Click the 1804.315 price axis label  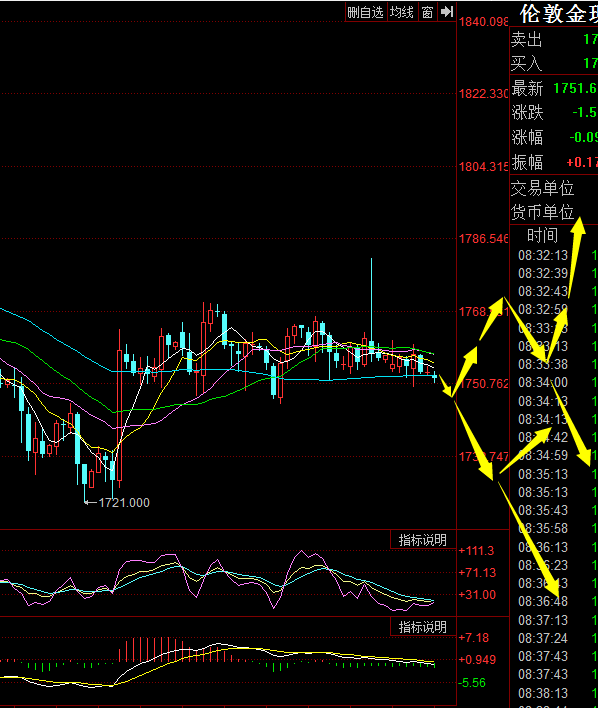click(483, 167)
